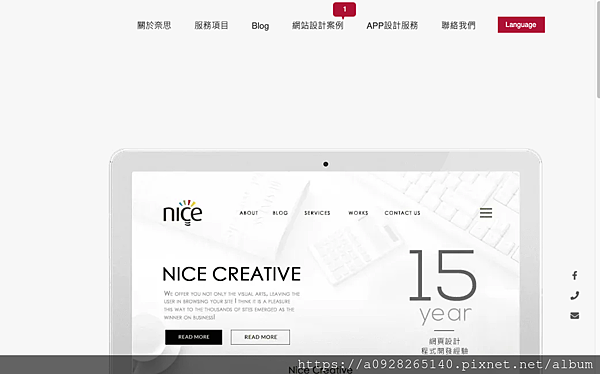Click the outlined READ MORE button

(260, 337)
